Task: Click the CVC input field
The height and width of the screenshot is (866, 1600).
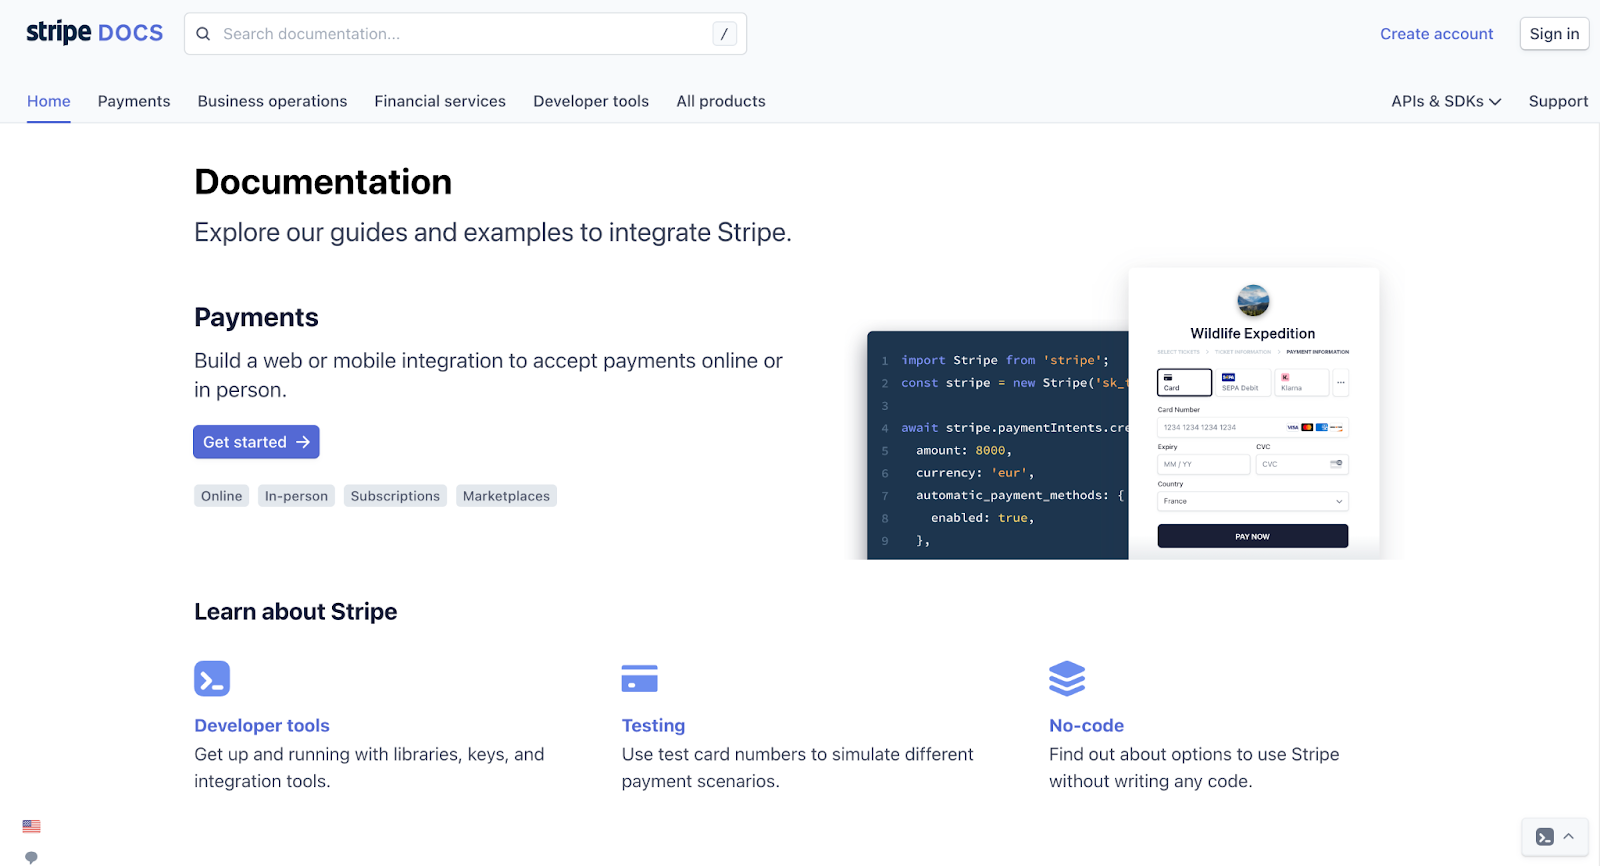Action: (x=1302, y=464)
